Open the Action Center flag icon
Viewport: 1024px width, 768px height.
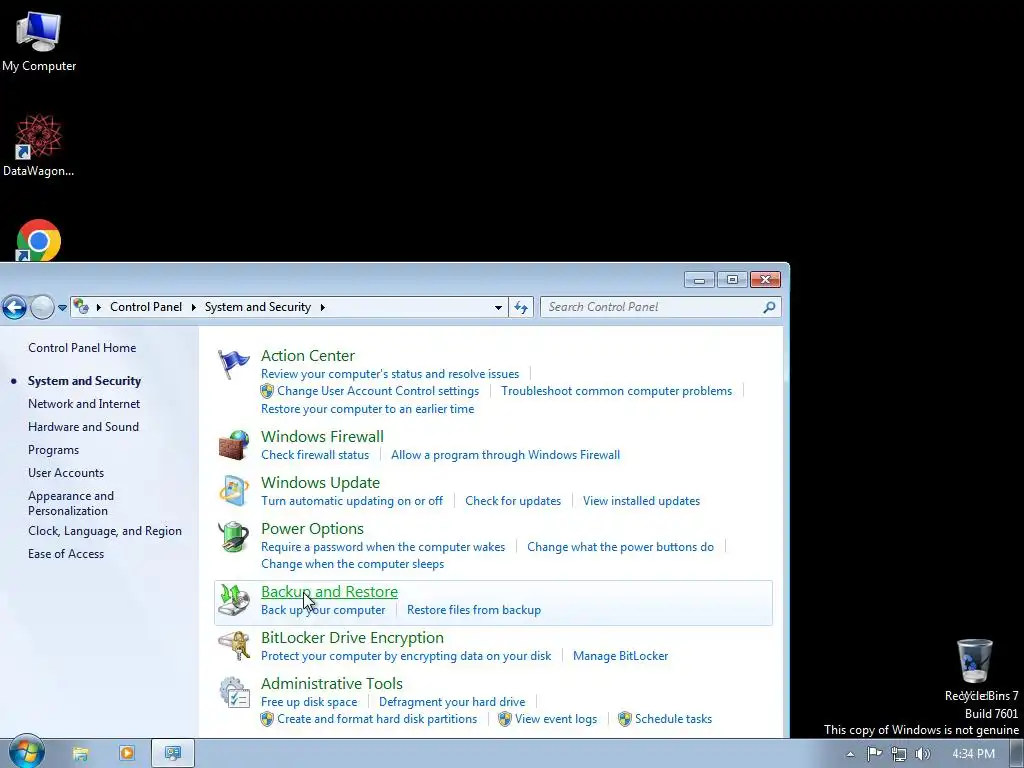click(233, 364)
